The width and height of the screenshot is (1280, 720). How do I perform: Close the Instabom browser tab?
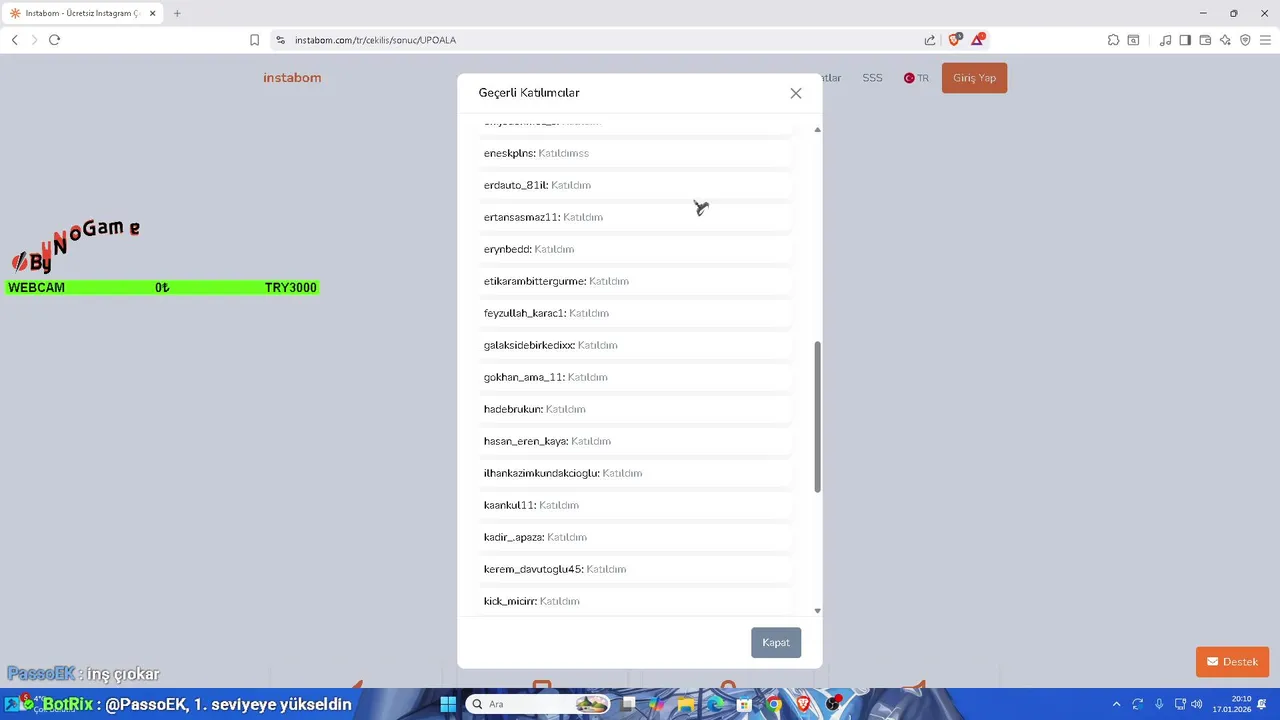point(152,13)
